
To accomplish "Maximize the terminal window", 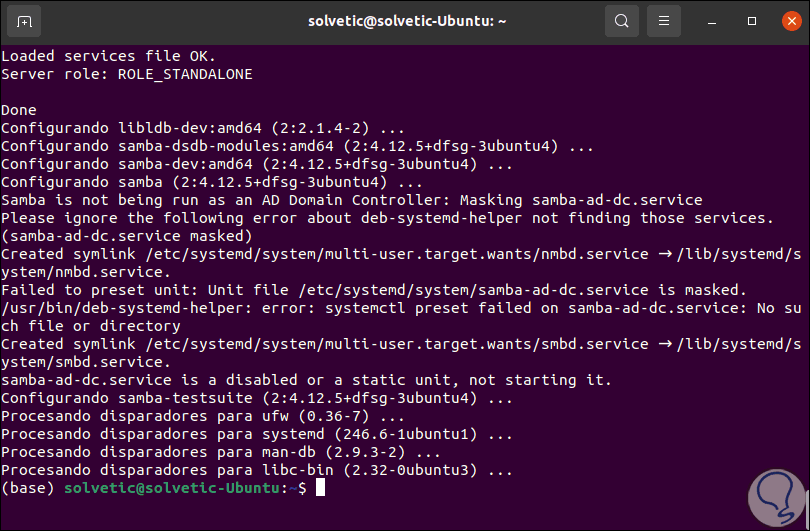I will coord(752,21).
